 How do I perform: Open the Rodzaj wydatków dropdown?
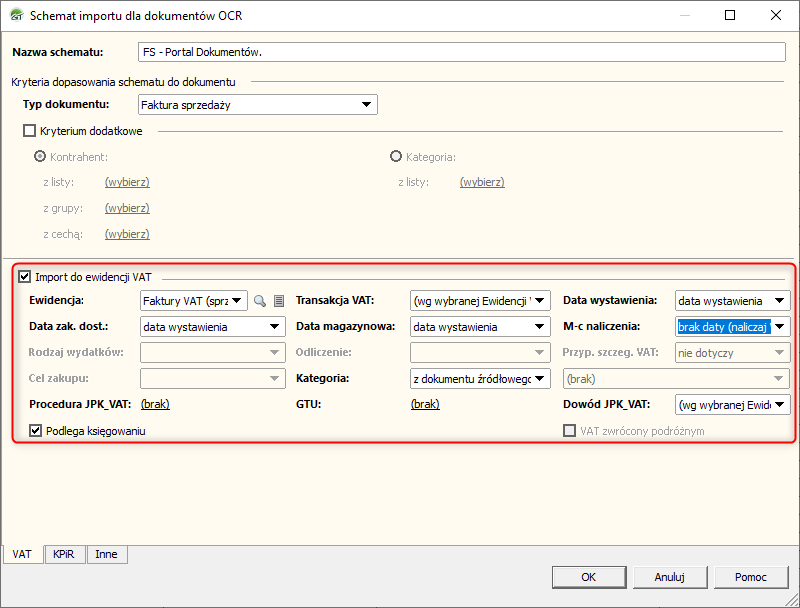[213, 353]
